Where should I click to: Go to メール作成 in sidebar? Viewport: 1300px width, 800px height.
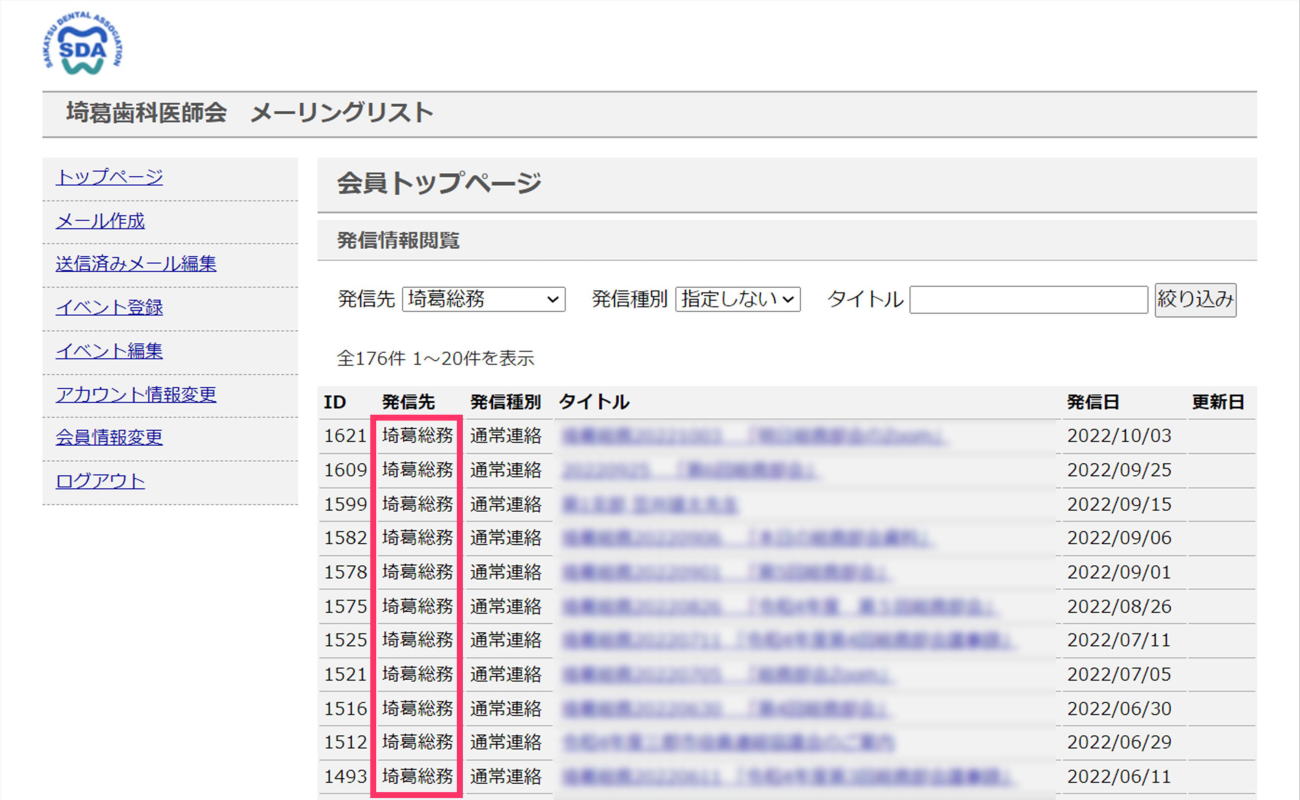(x=100, y=221)
